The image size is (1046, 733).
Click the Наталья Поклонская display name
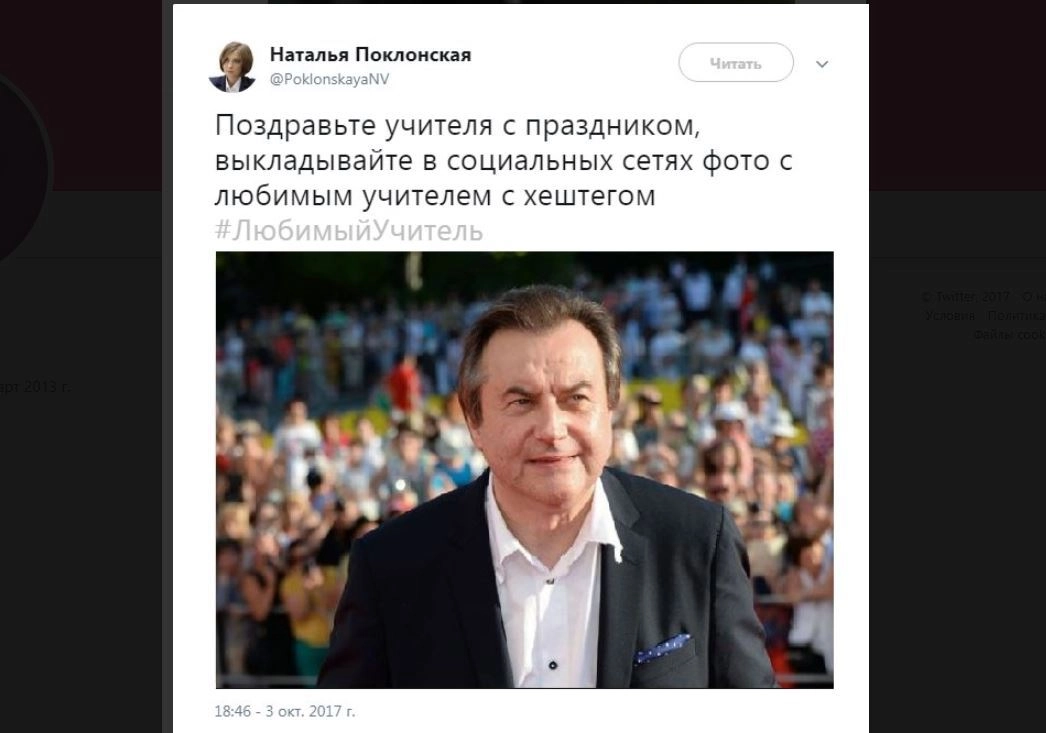click(x=370, y=54)
